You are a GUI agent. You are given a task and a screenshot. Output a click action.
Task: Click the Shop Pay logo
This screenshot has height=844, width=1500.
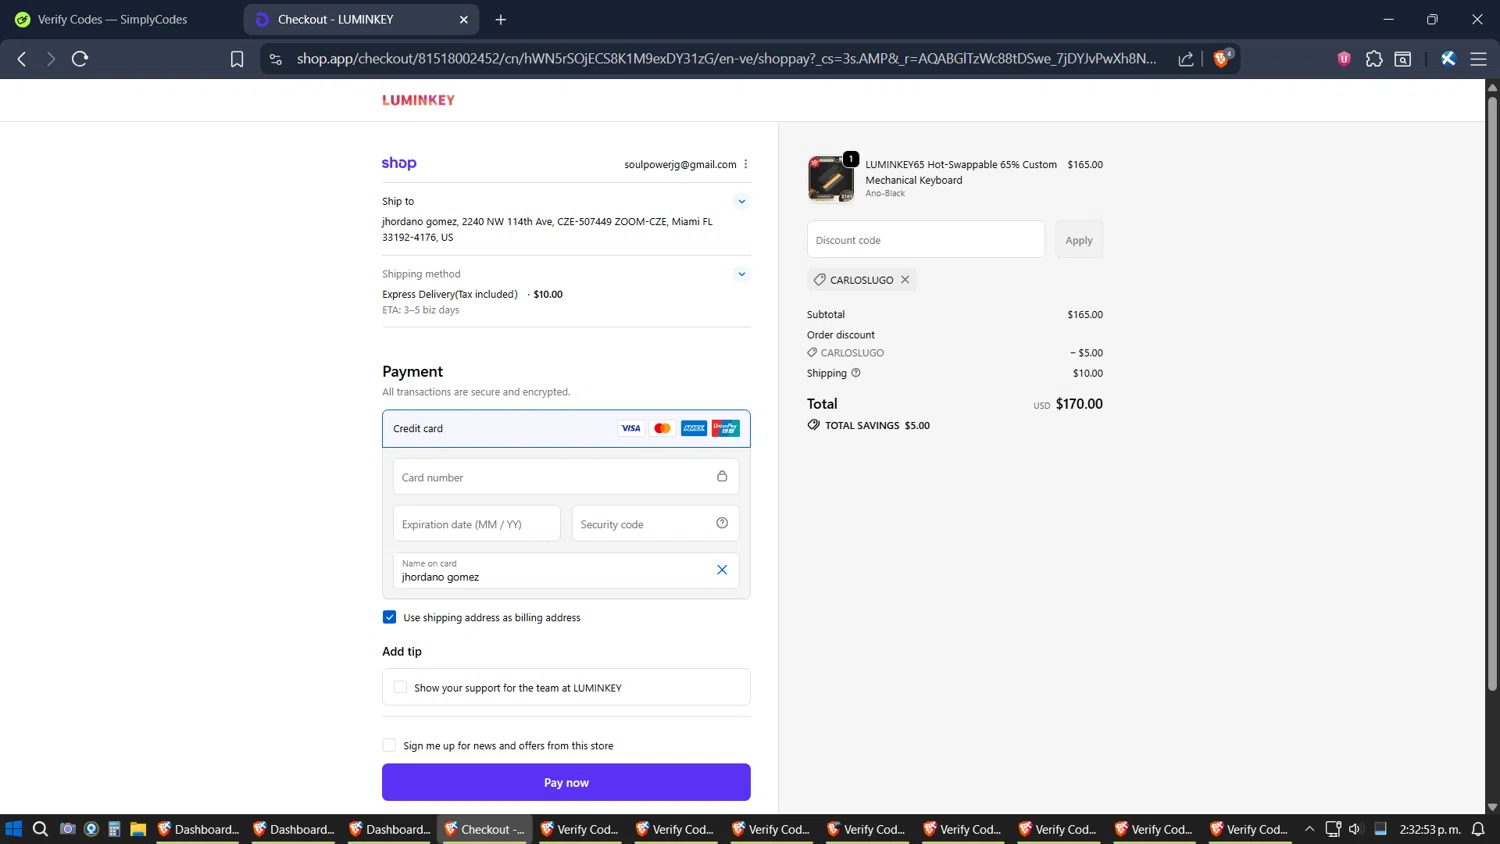click(x=399, y=163)
